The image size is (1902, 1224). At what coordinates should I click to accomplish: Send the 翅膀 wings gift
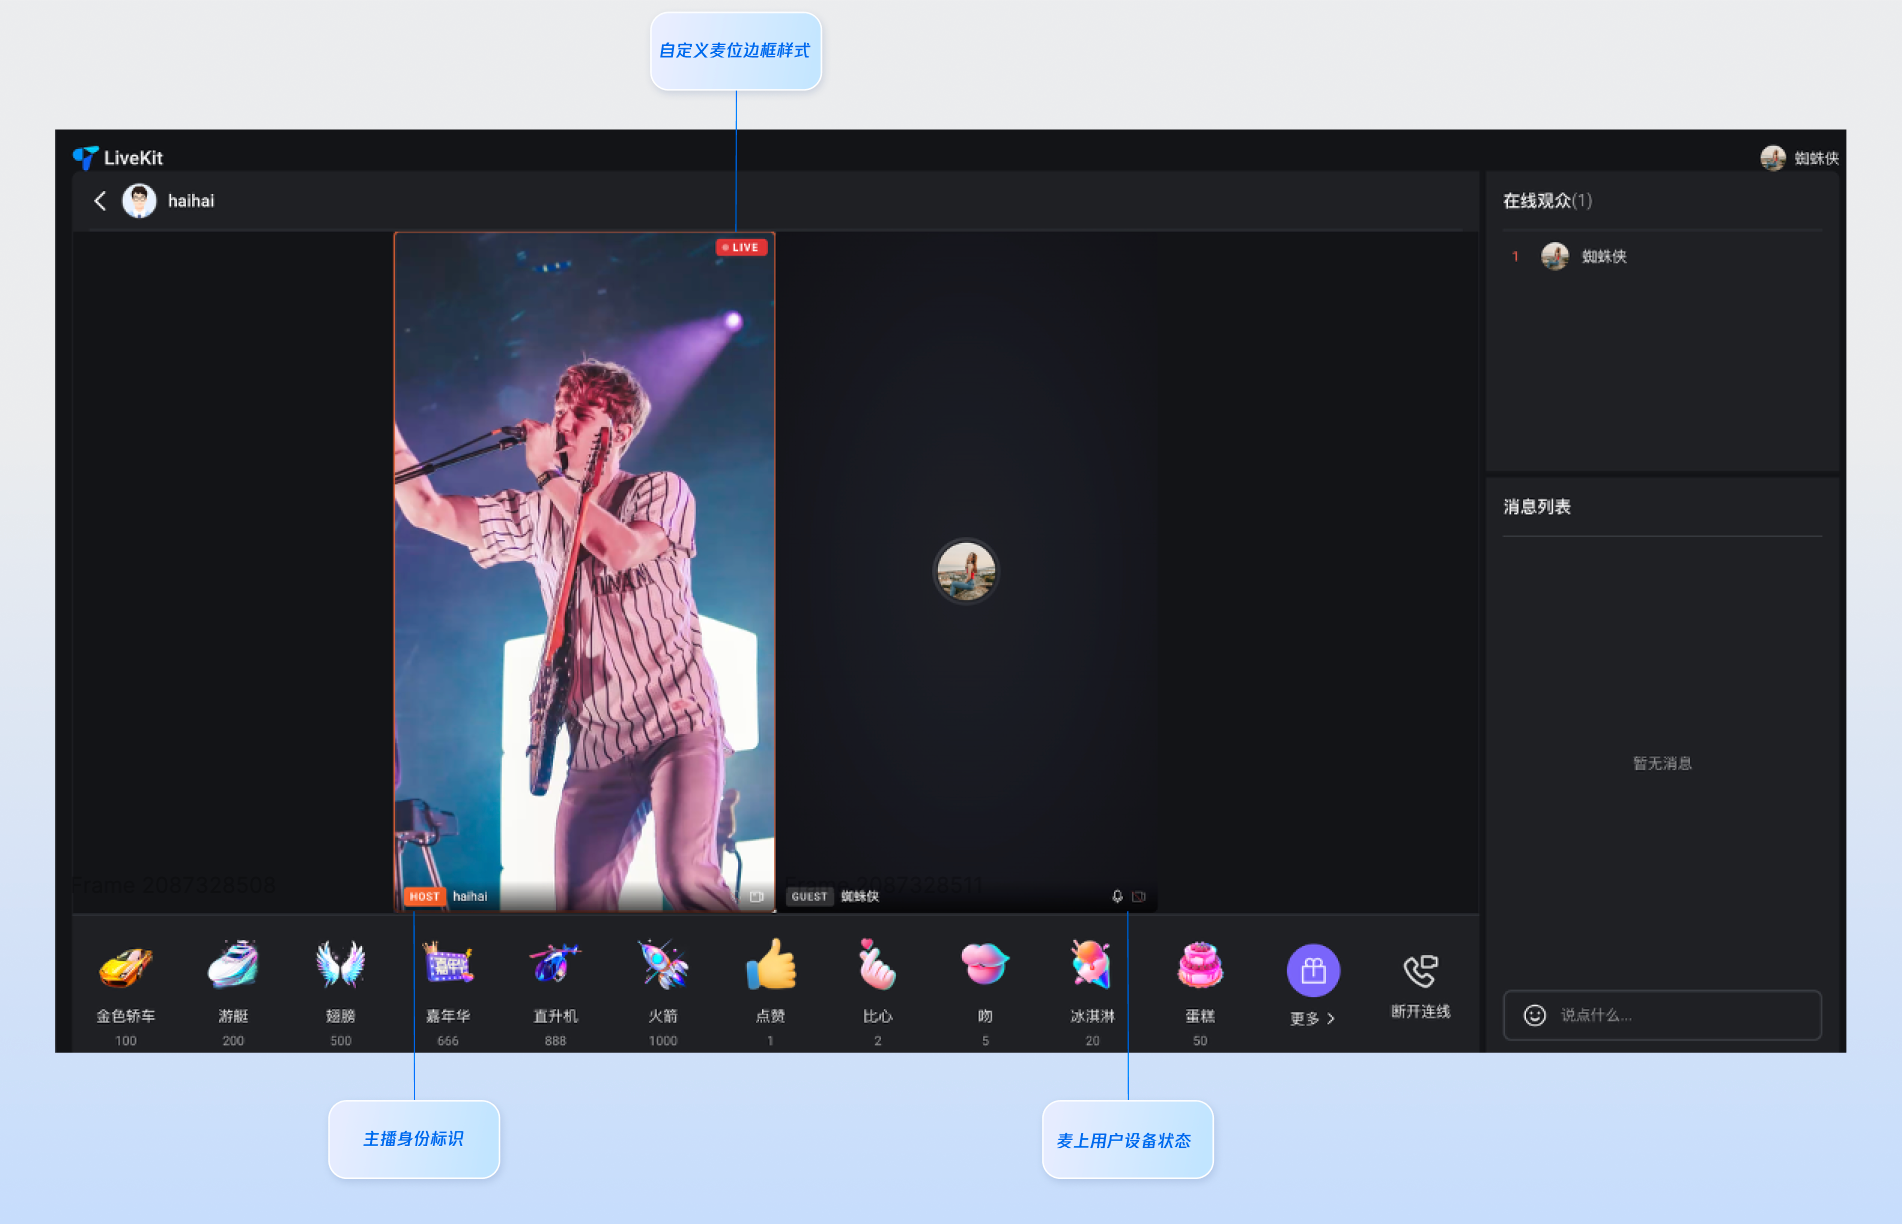tap(341, 993)
